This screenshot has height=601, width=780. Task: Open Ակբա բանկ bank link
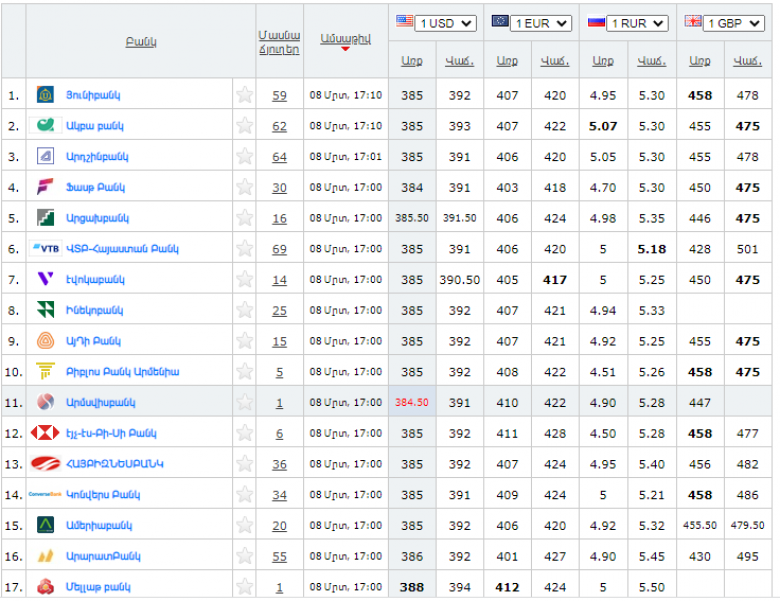[94, 126]
